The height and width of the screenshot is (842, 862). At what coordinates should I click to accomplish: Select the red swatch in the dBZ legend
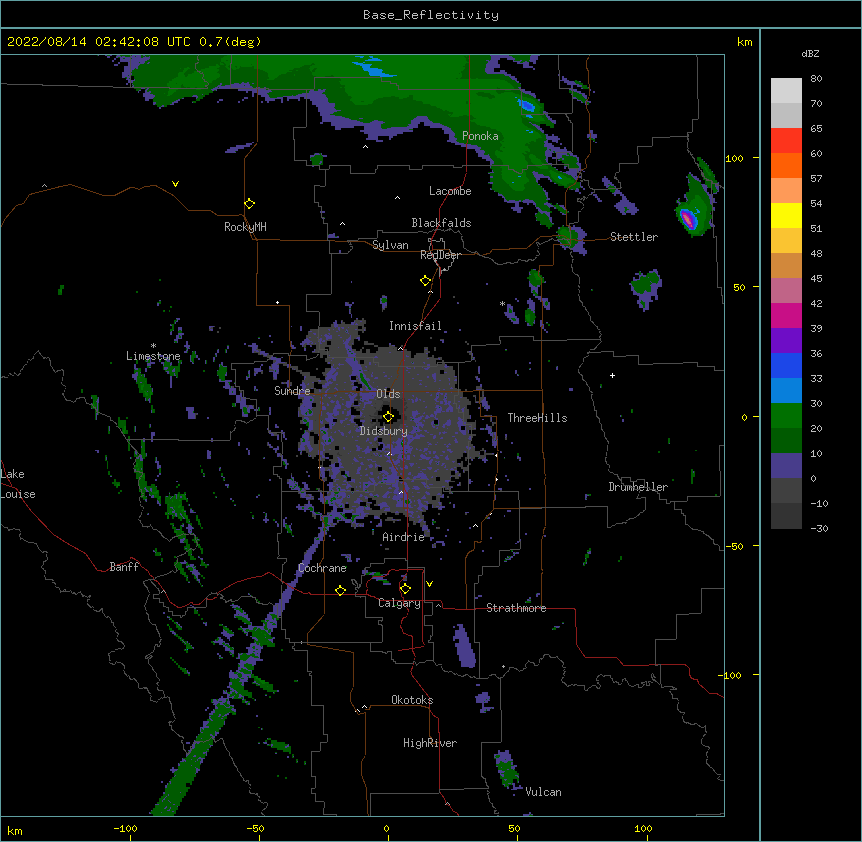point(786,141)
